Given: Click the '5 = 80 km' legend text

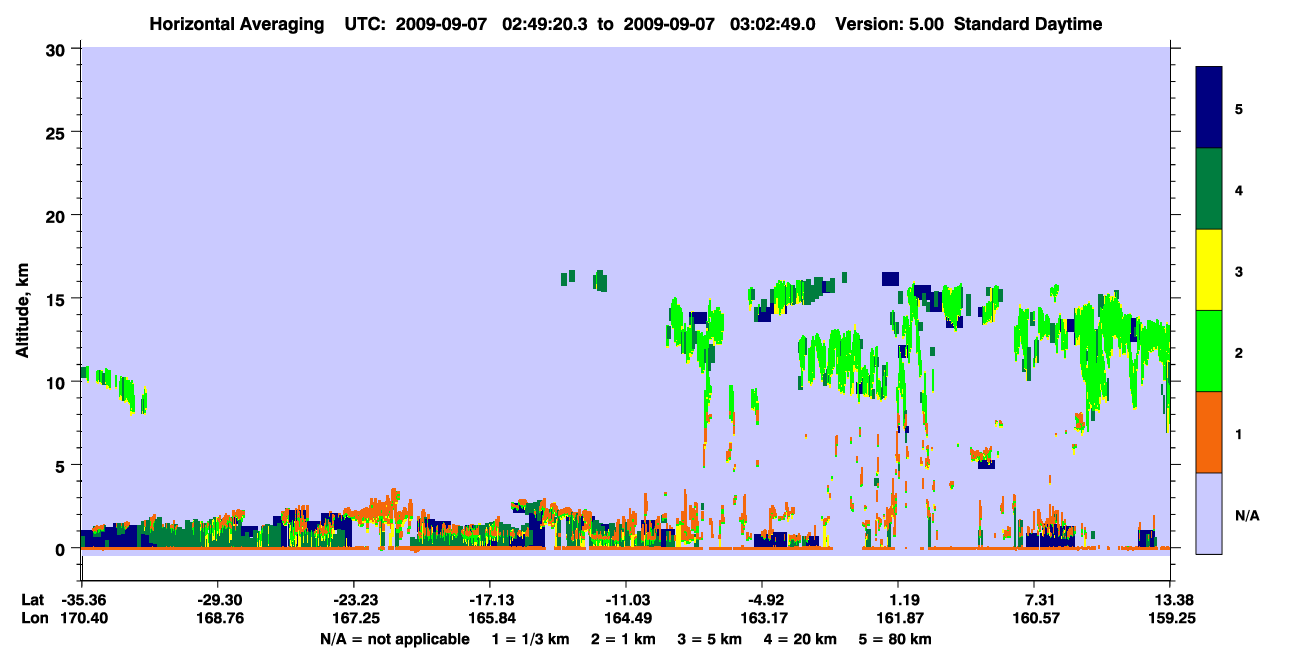Looking at the screenshot, I should click(896, 639).
